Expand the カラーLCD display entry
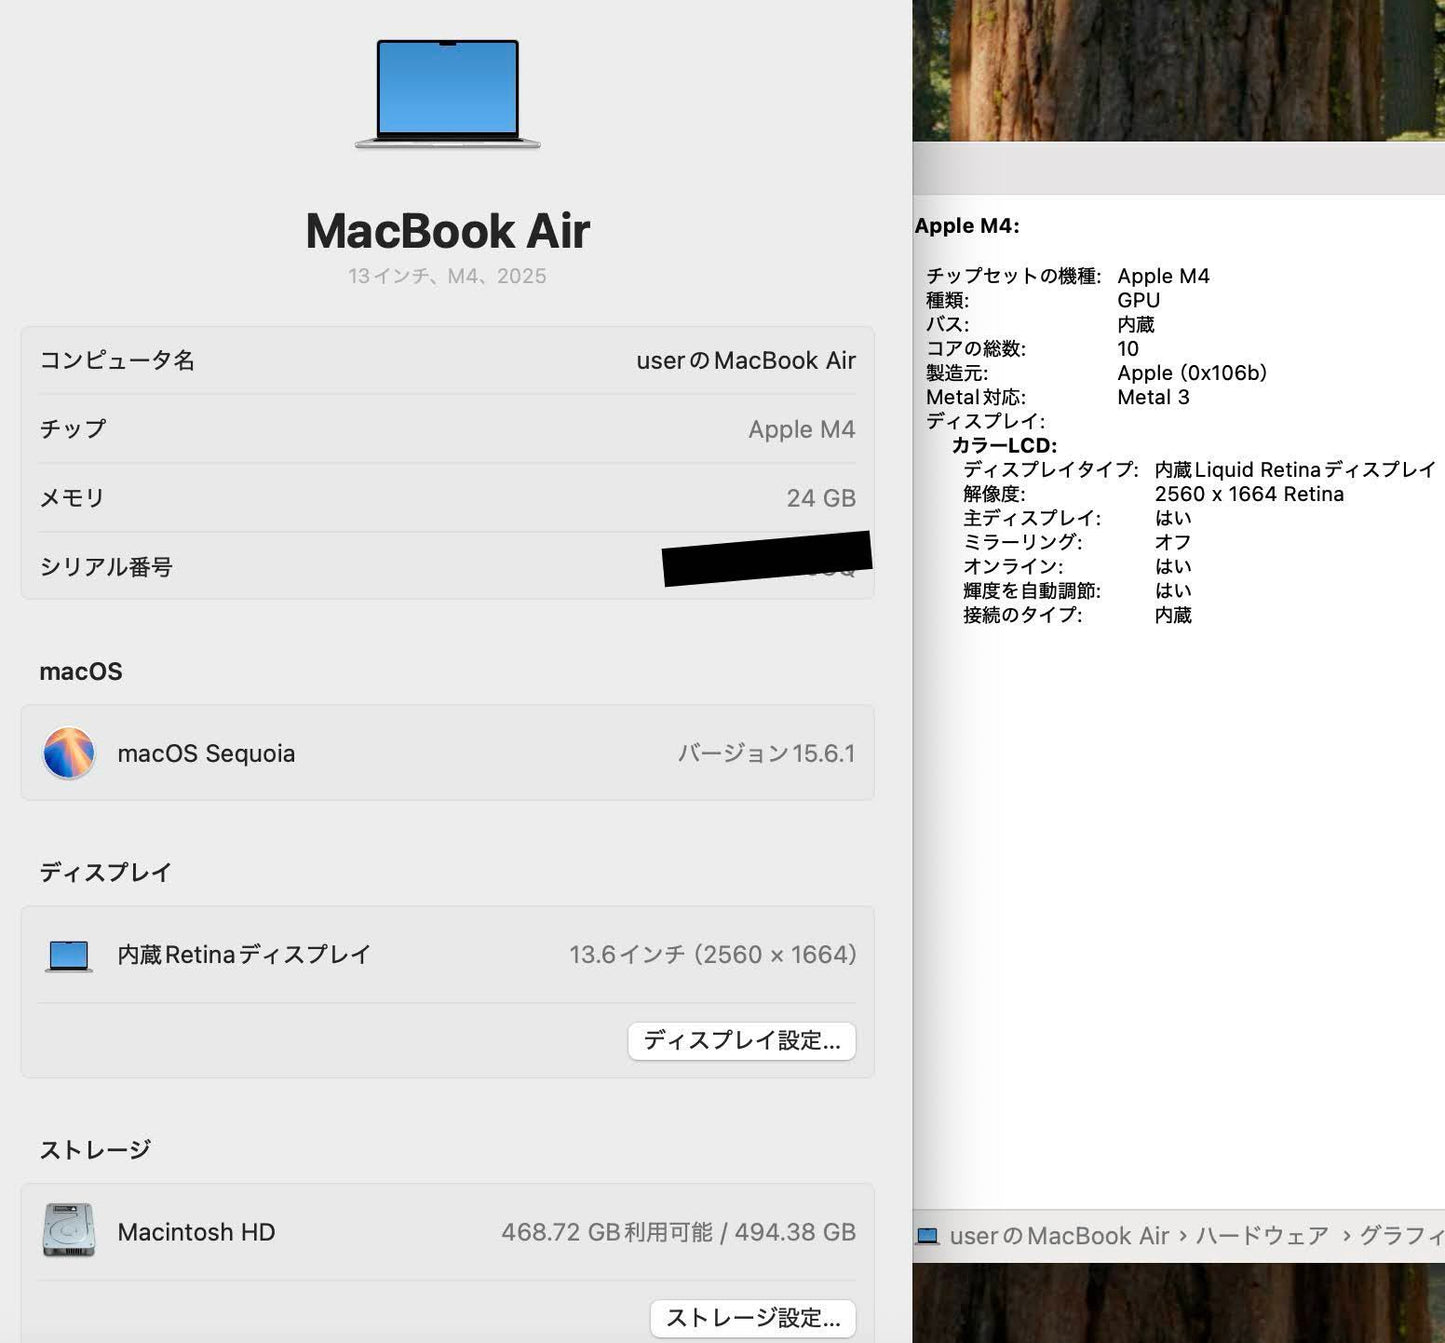 click(x=1005, y=445)
